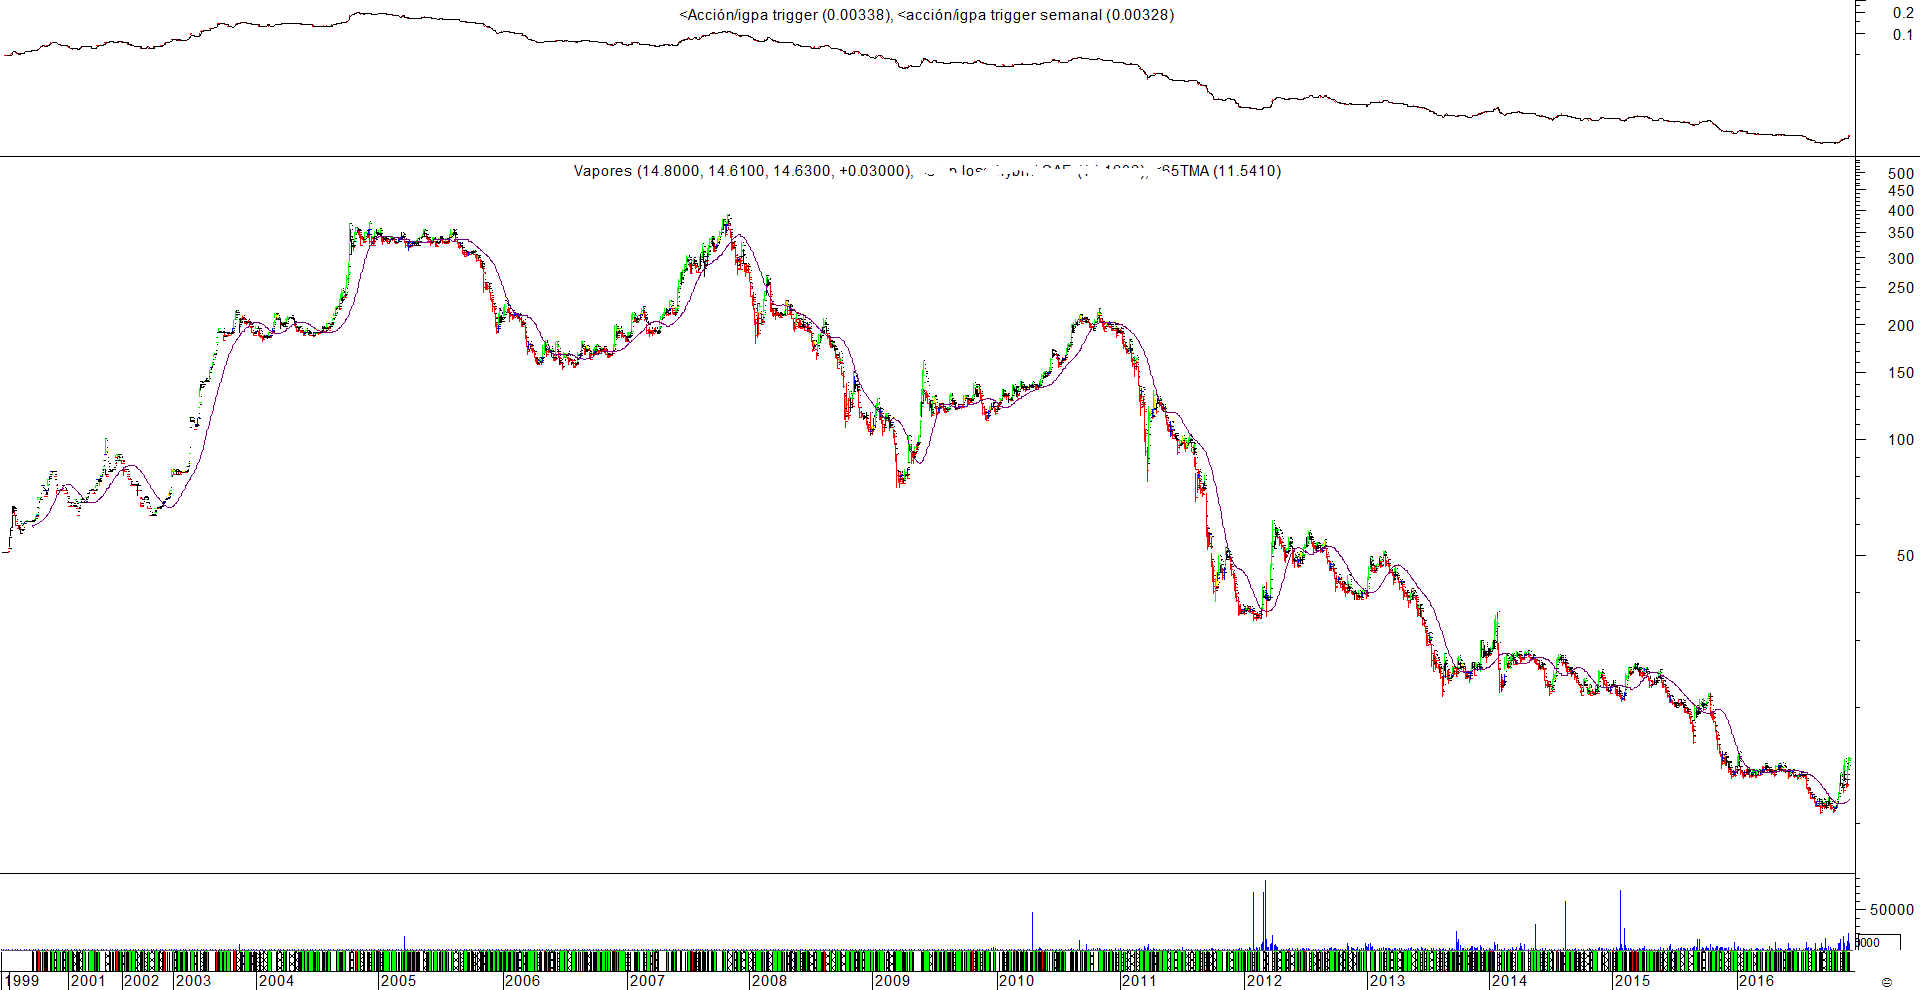Click the 2010 year label on the time axis
The width and height of the screenshot is (1920, 990).
[x=1016, y=981]
